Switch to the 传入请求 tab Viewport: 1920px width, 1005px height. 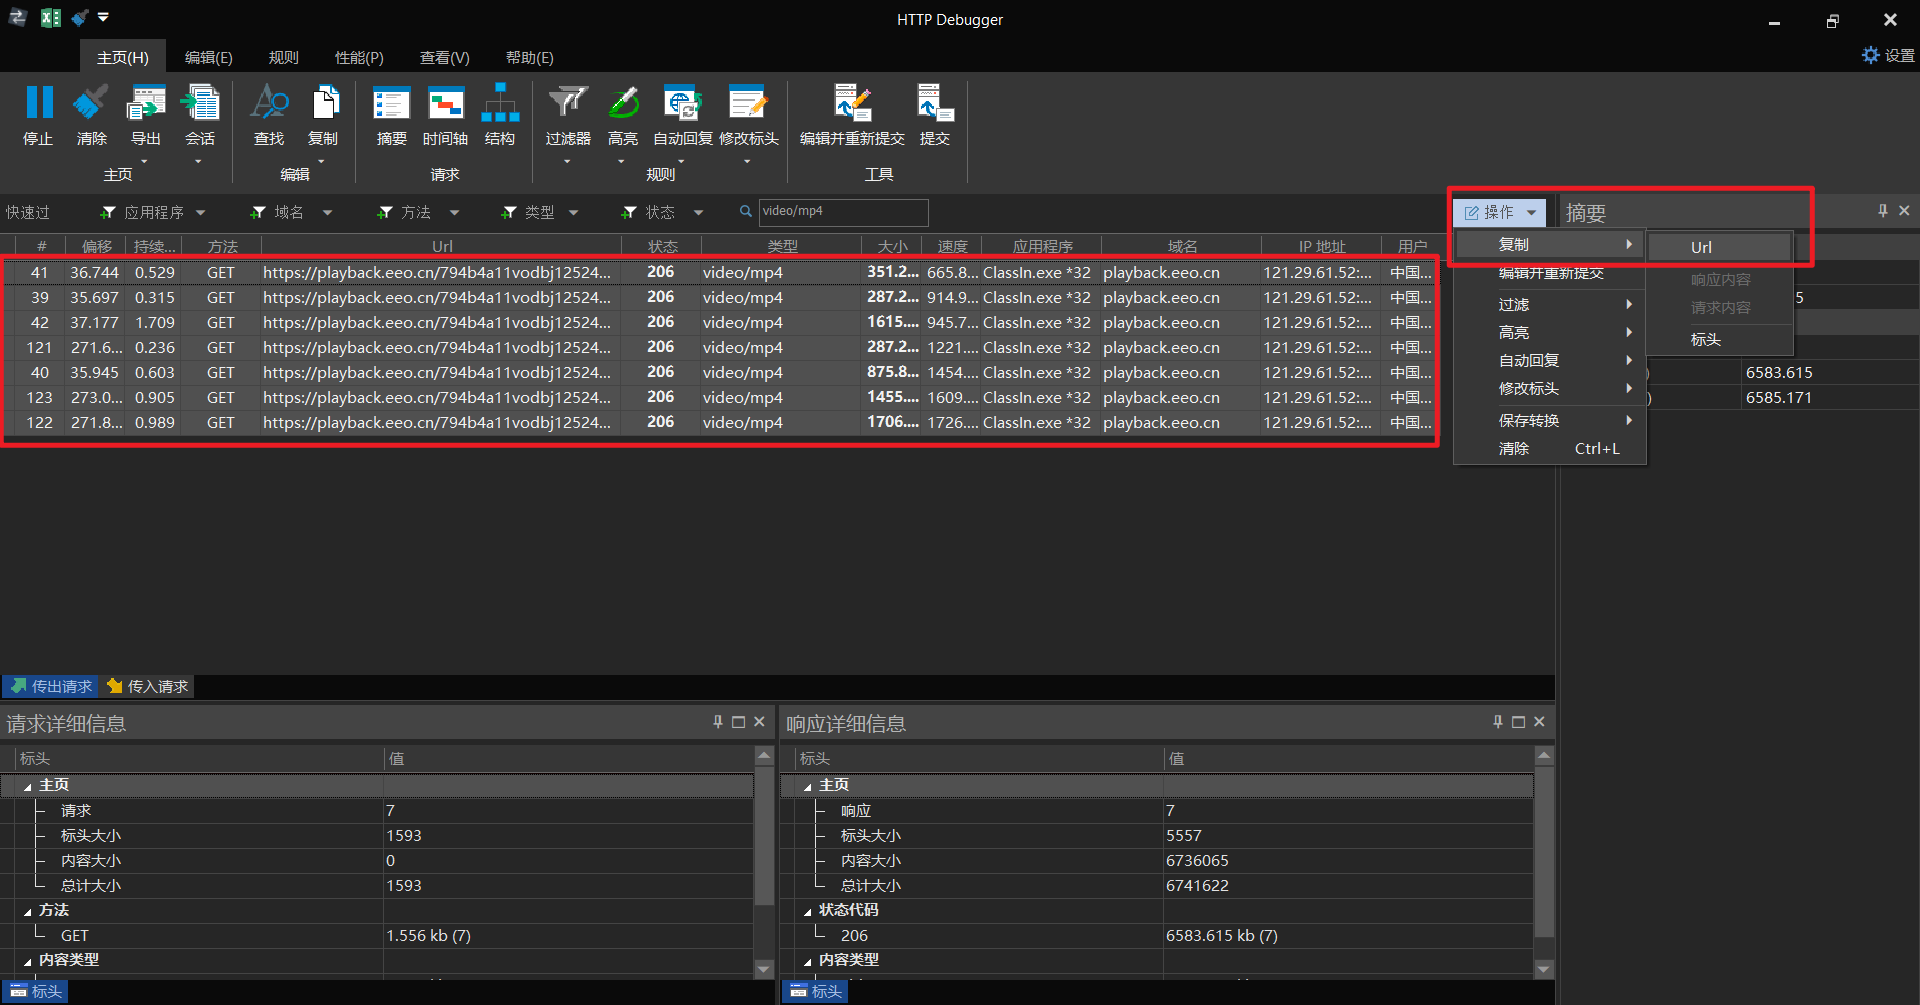(149, 686)
